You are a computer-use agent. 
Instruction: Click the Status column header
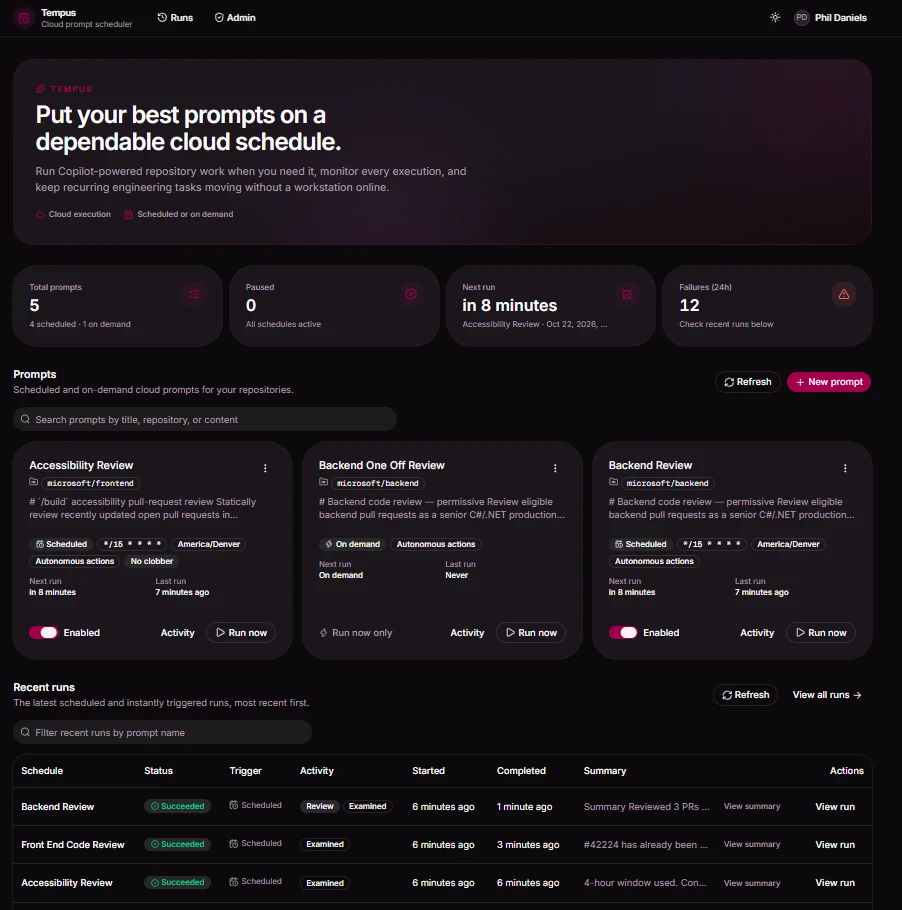point(158,771)
